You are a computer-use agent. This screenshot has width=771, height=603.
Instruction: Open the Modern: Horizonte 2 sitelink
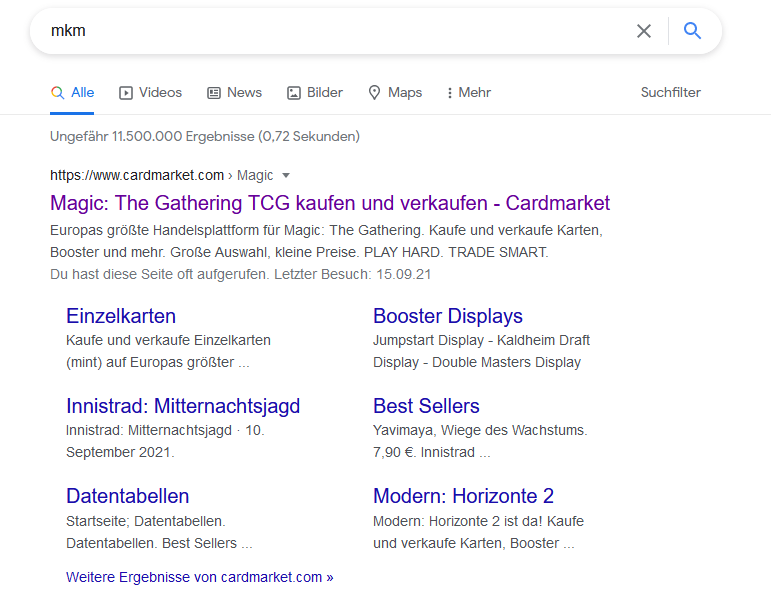pos(463,496)
